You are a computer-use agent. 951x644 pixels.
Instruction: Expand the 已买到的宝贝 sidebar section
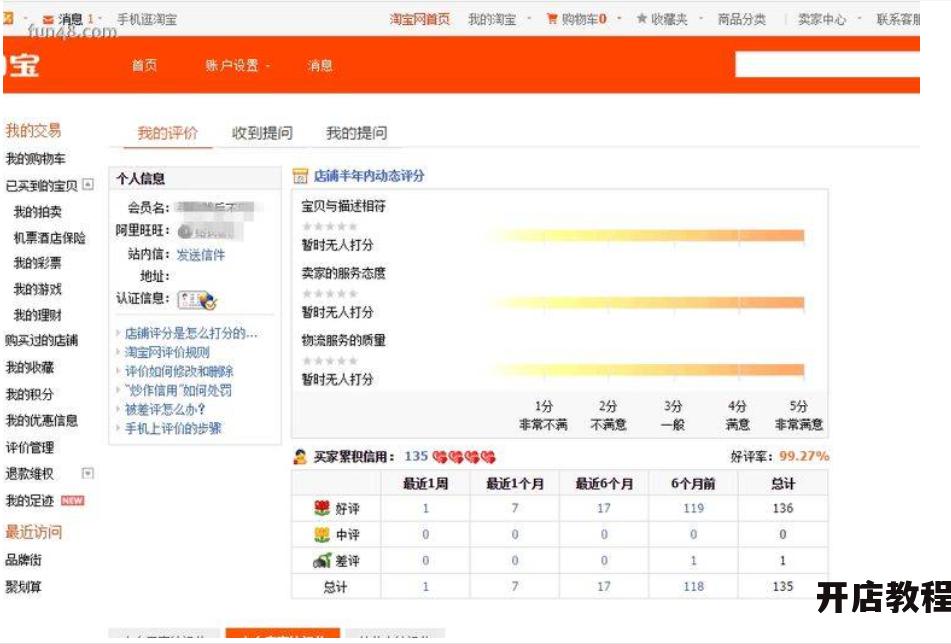click(x=88, y=184)
